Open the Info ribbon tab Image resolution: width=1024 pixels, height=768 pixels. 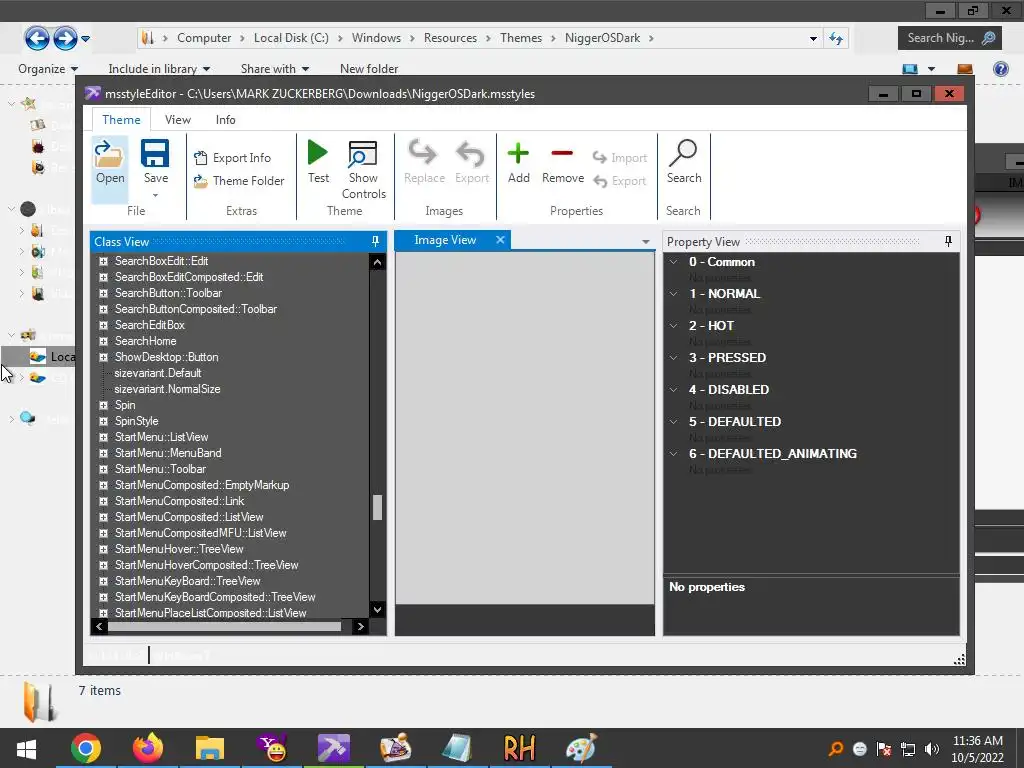(225, 120)
